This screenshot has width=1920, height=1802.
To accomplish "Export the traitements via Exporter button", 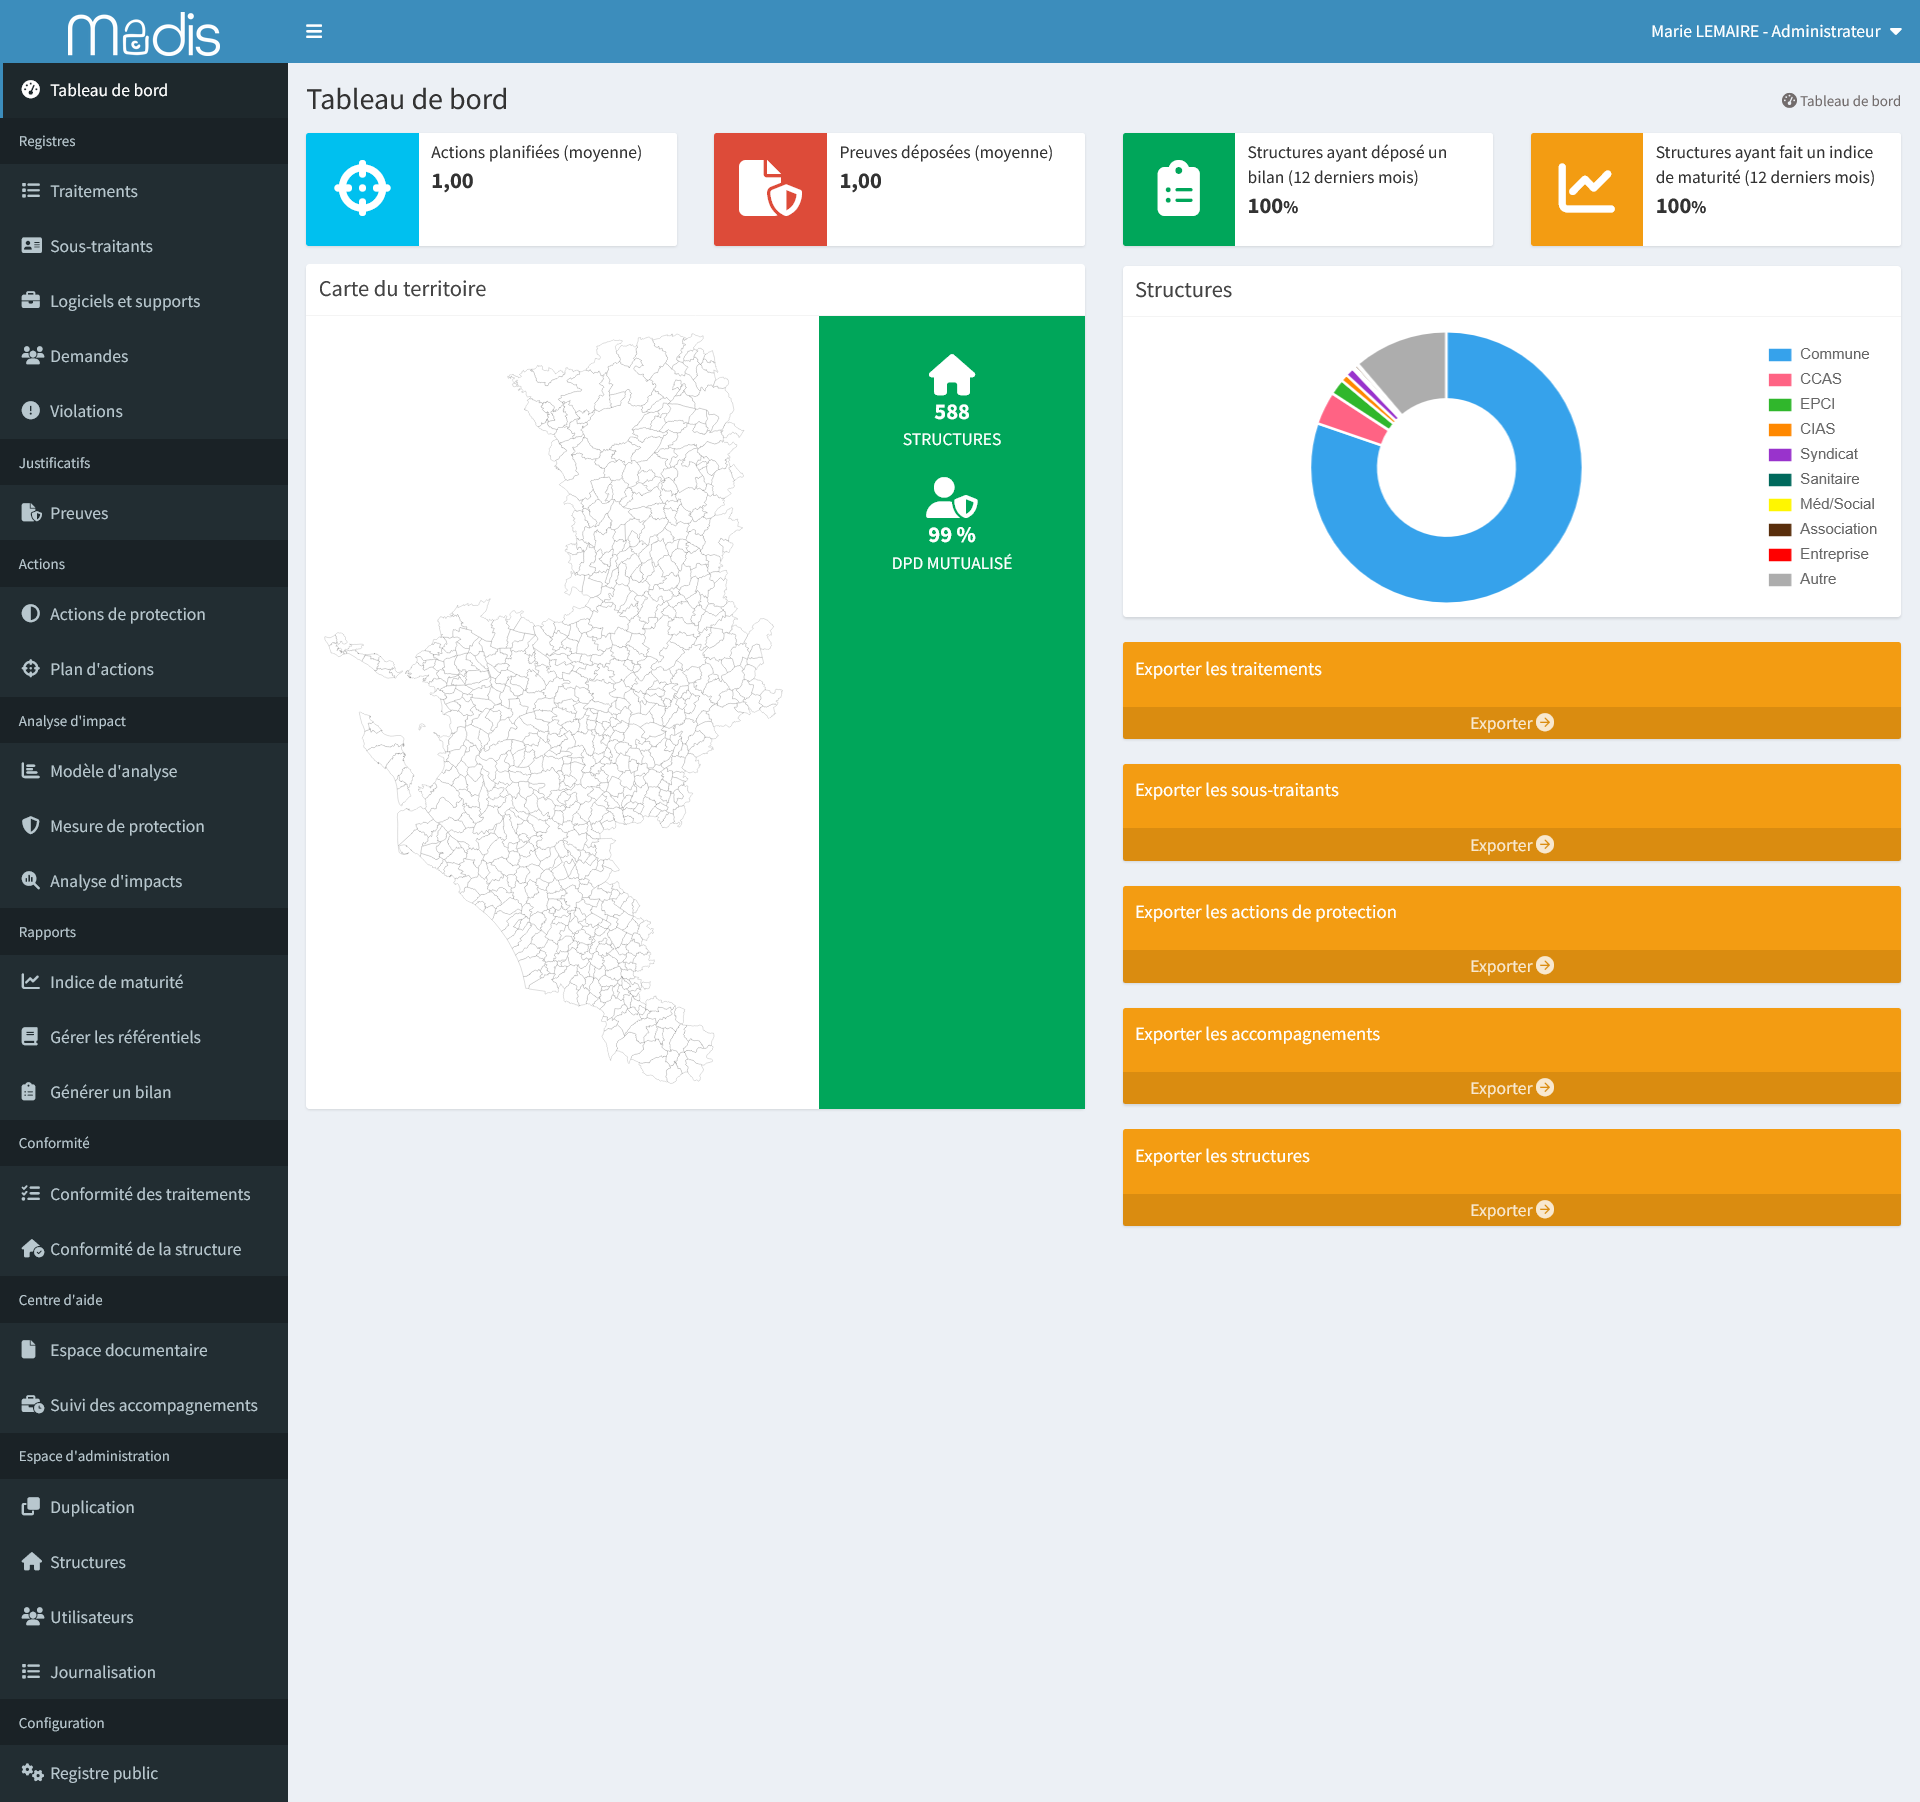I will (x=1511, y=723).
